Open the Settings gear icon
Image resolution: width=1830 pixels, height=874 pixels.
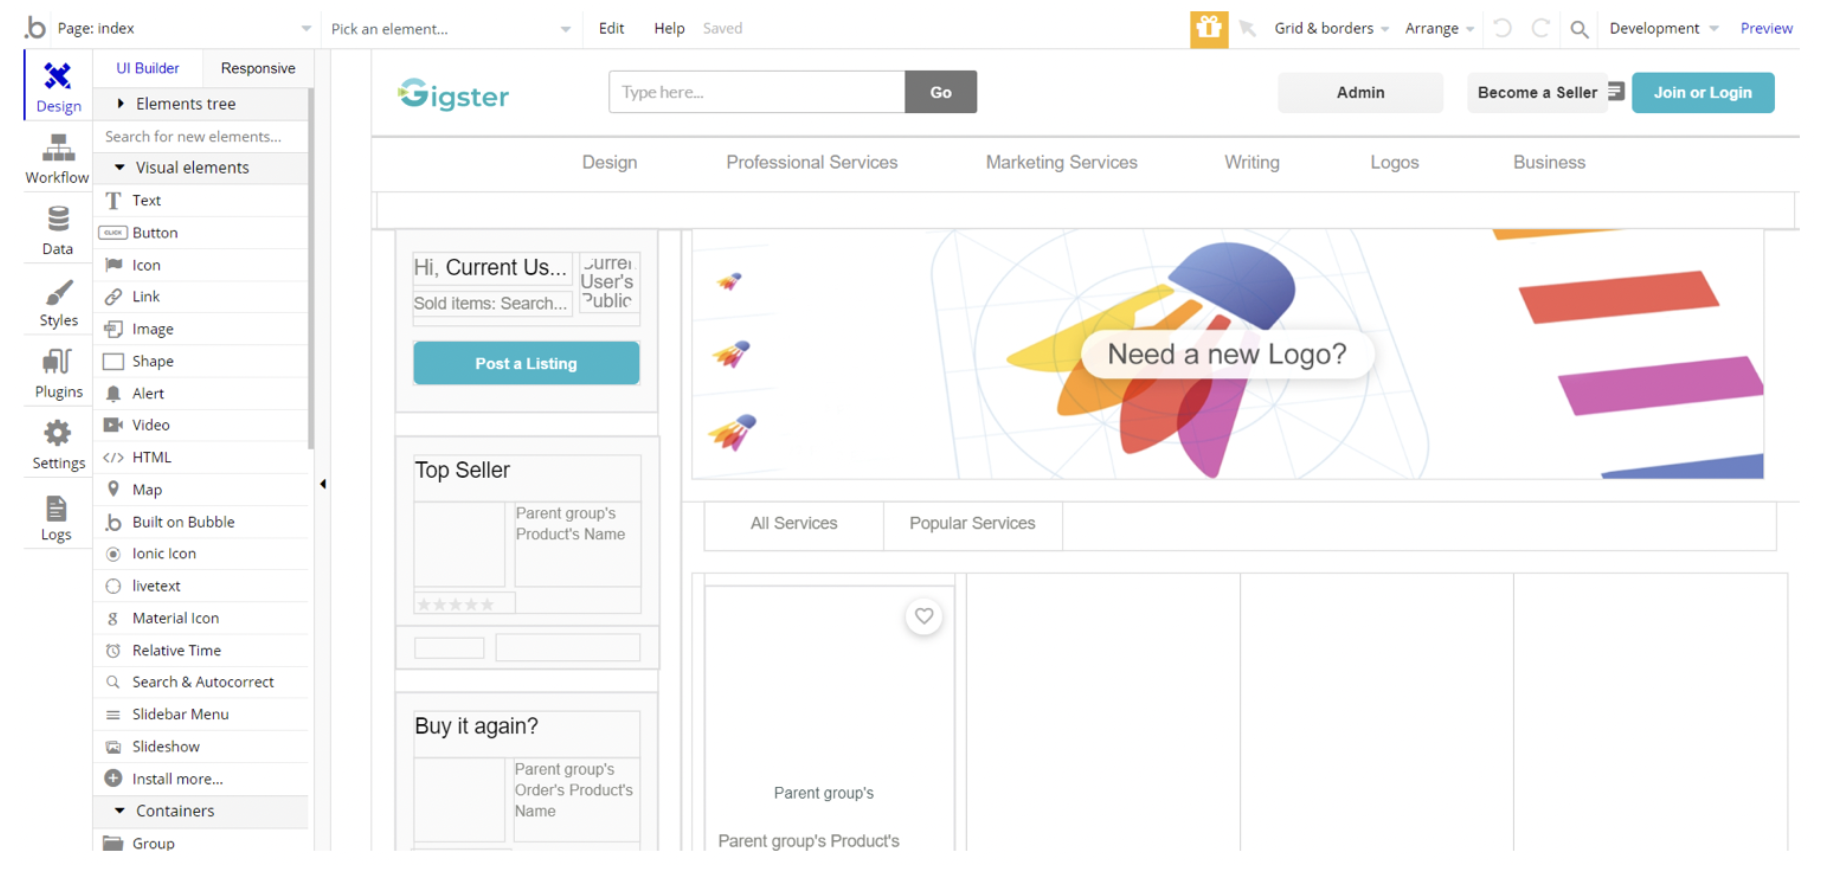pos(58,434)
